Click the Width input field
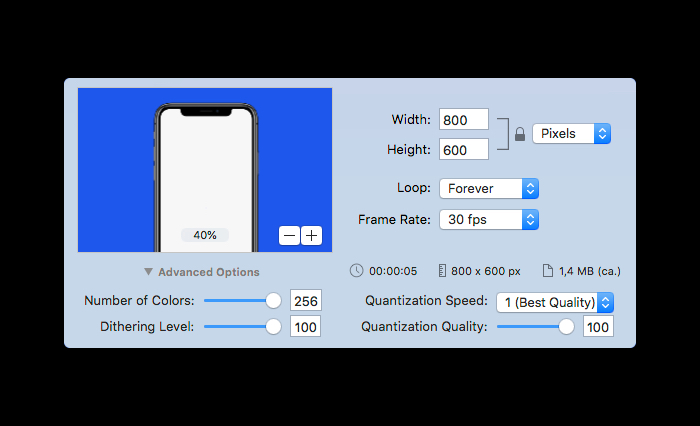700x426 pixels. (x=464, y=119)
